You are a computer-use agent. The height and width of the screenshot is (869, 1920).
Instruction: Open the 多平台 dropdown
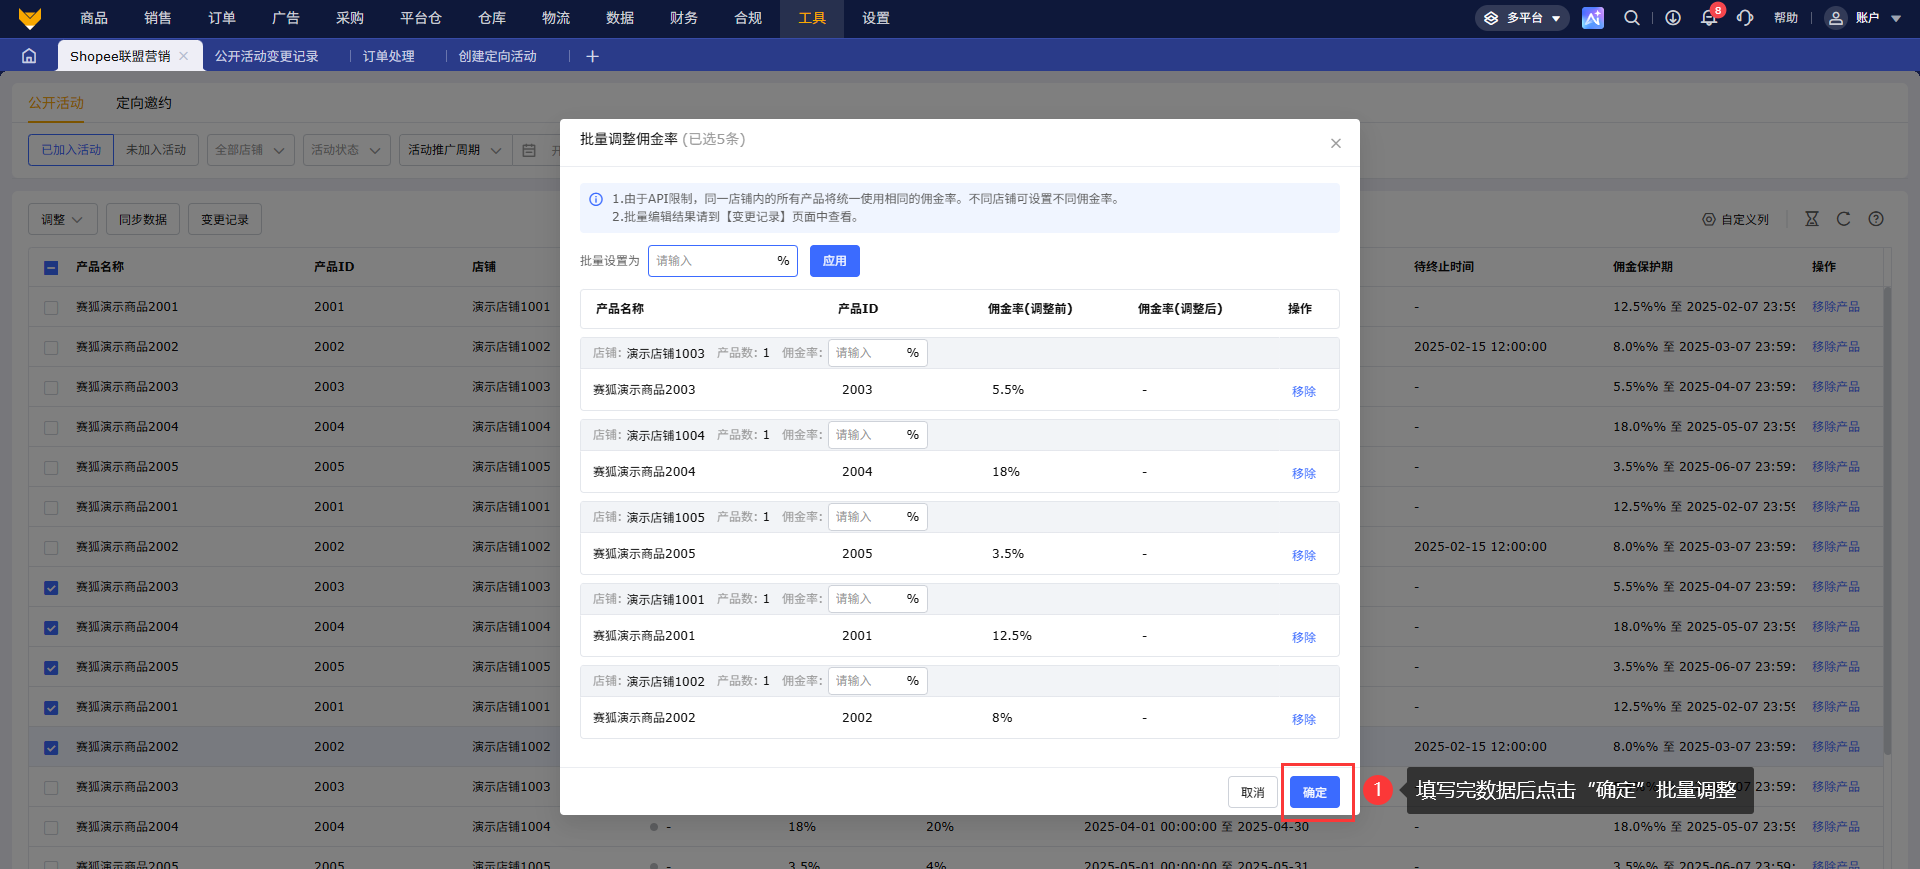pyautogui.click(x=1522, y=18)
